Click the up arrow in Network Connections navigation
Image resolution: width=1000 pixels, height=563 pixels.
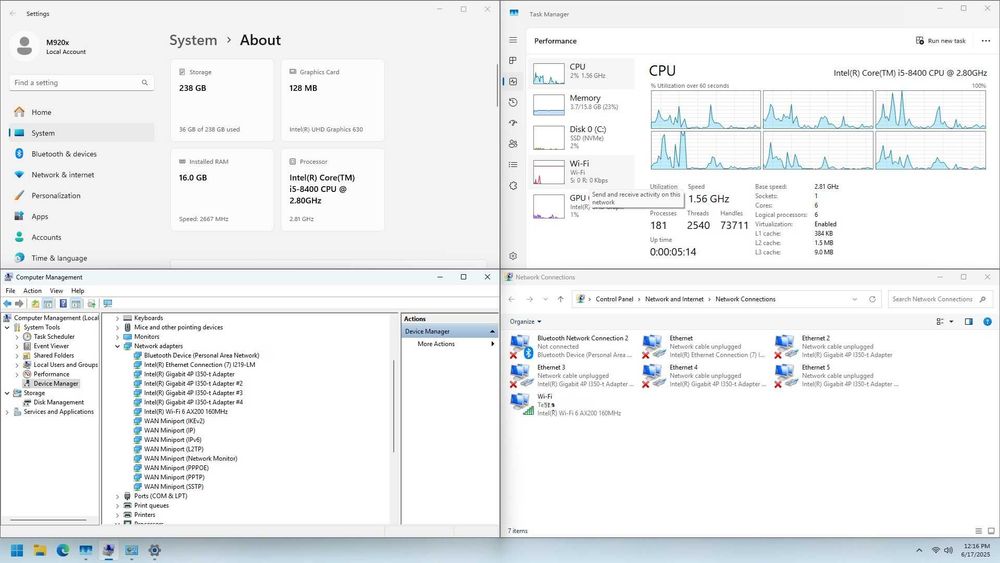click(x=560, y=299)
